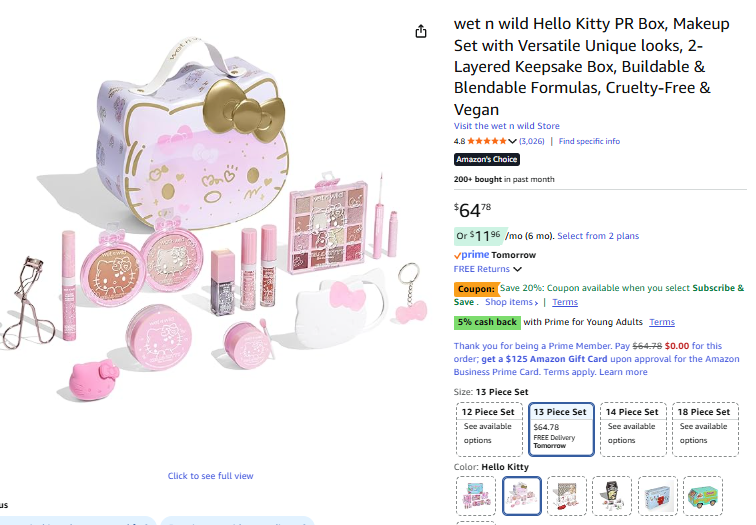Choose the 14 Piece Set size option
Screen dimensions: 756x525
click(x=633, y=428)
